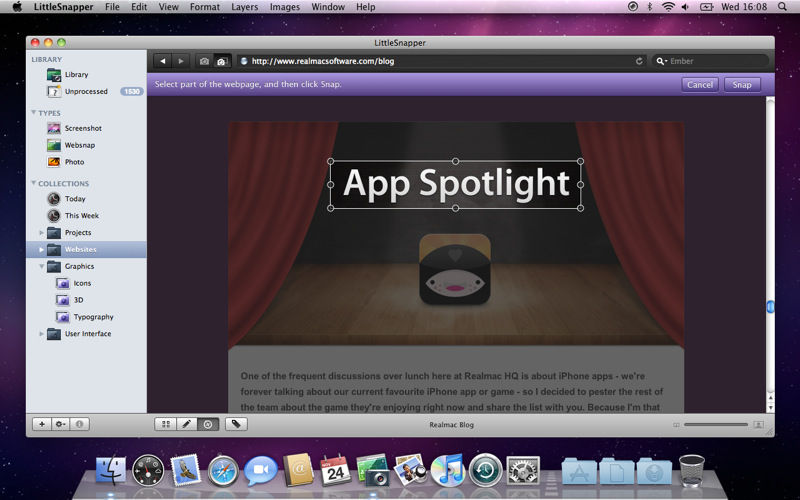This screenshot has width=800, height=500.
Task: Toggle the element snap camera mode
Action: tap(222, 61)
